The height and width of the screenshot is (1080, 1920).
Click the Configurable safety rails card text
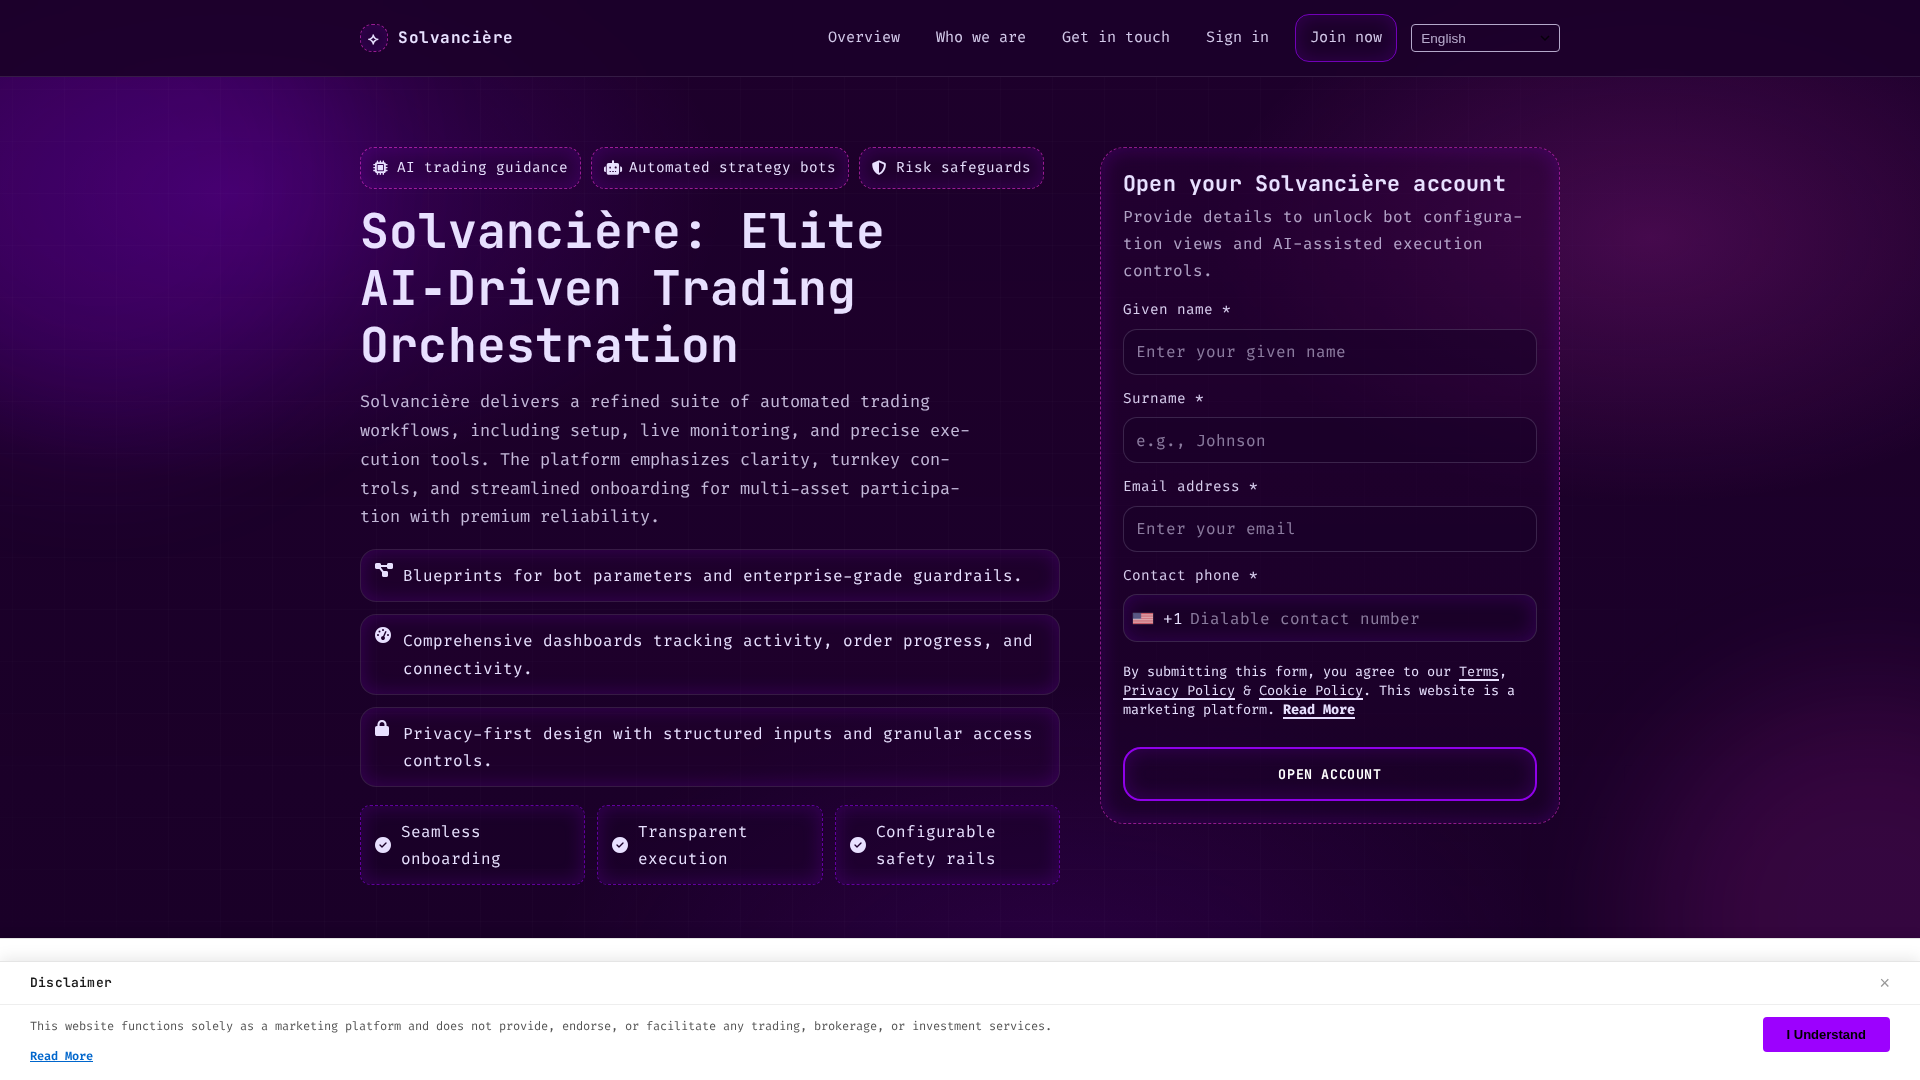point(936,845)
